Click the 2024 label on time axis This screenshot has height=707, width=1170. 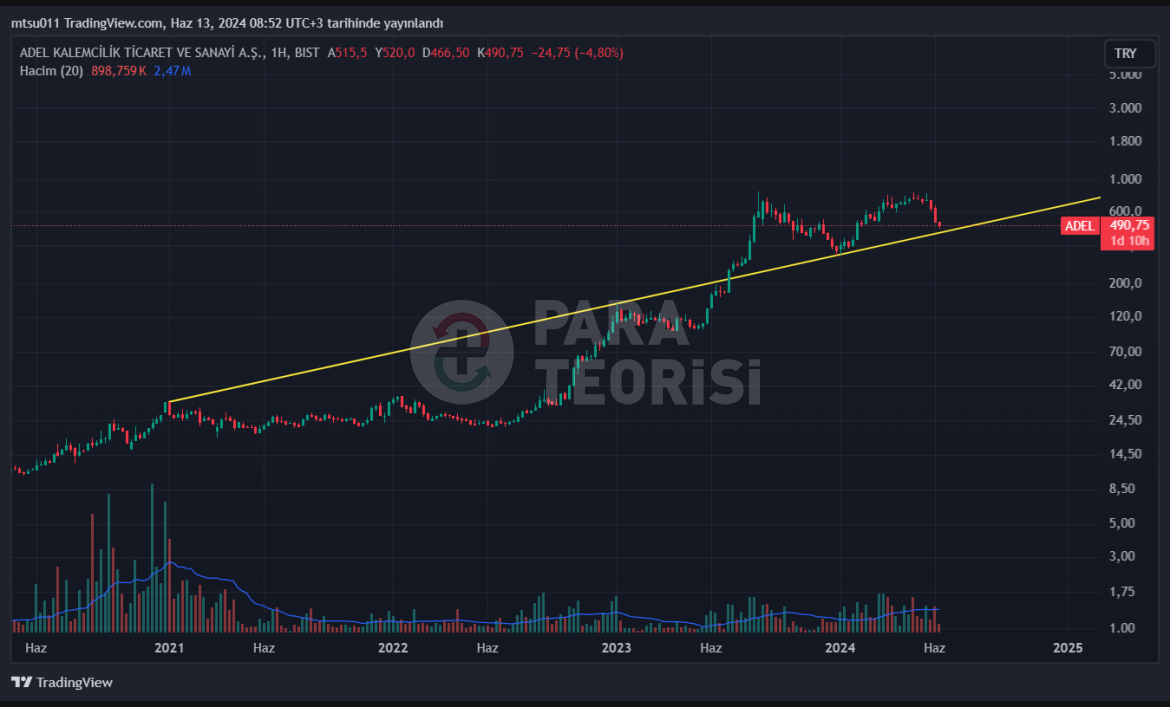click(840, 647)
